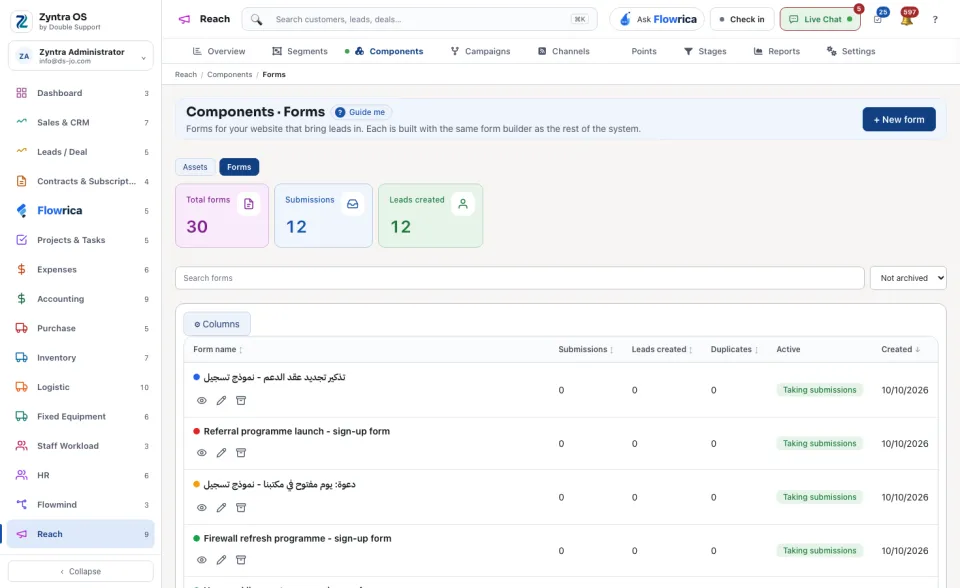Click the Guide me button

click(361, 112)
